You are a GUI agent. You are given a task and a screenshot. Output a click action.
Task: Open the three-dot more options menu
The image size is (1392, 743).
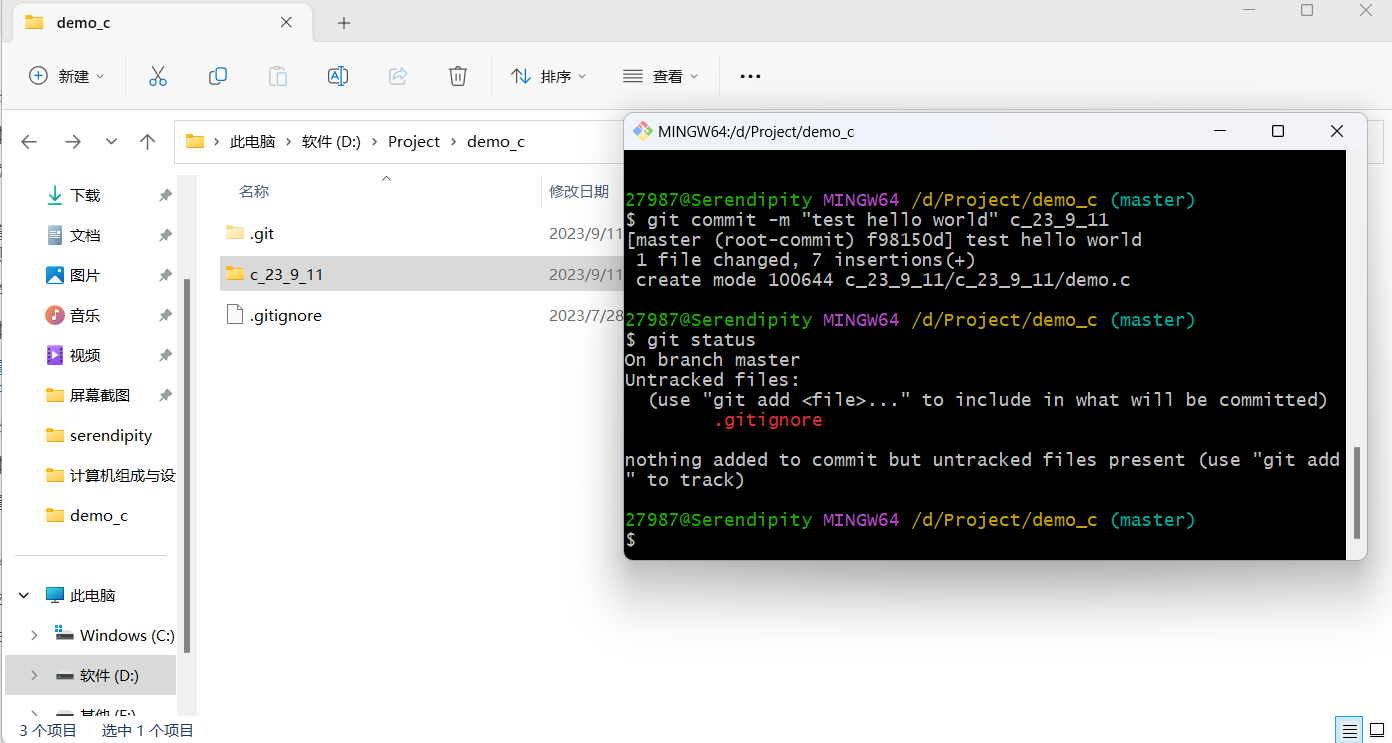pos(750,76)
